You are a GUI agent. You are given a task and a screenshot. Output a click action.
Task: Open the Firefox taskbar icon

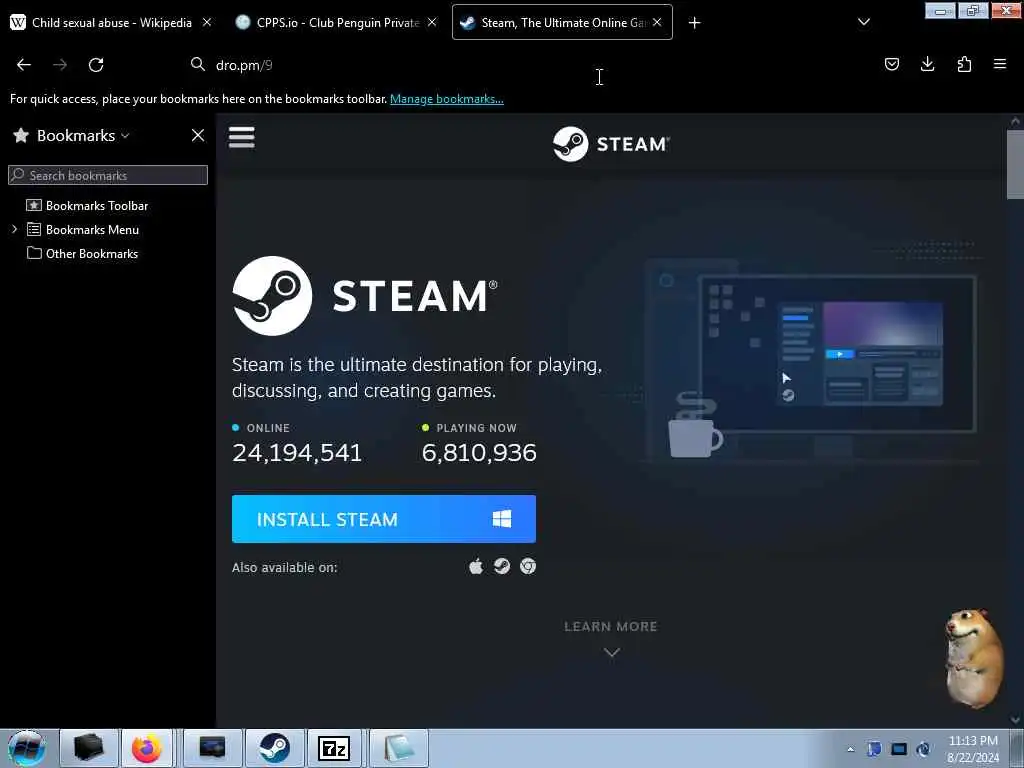(147, 748)
